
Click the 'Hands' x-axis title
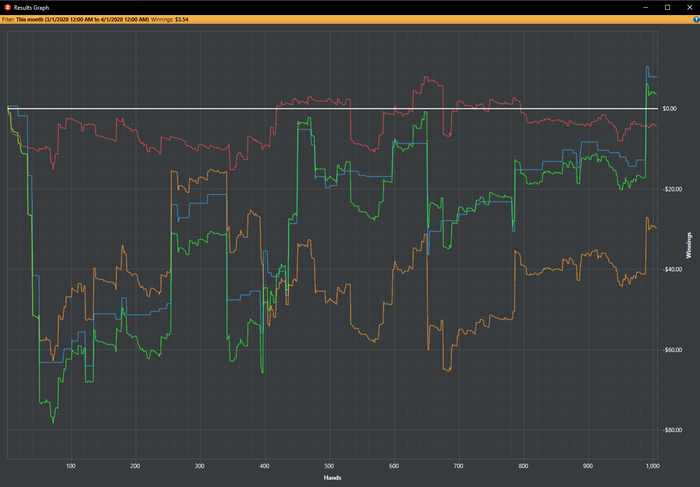332,478
